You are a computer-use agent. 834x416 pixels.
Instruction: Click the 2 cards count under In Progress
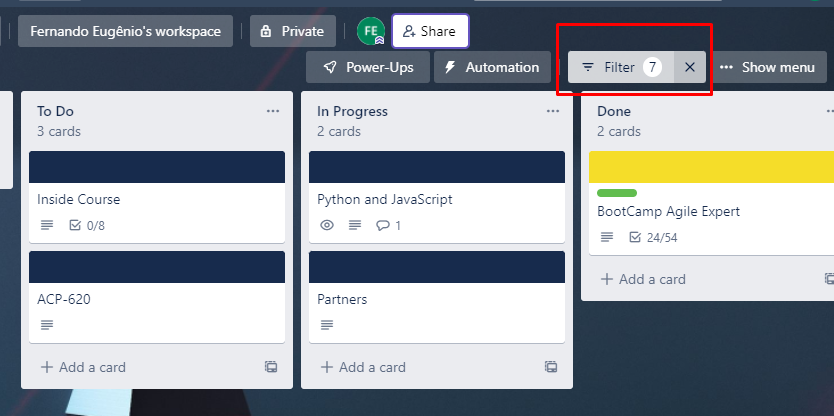point(339,131)
